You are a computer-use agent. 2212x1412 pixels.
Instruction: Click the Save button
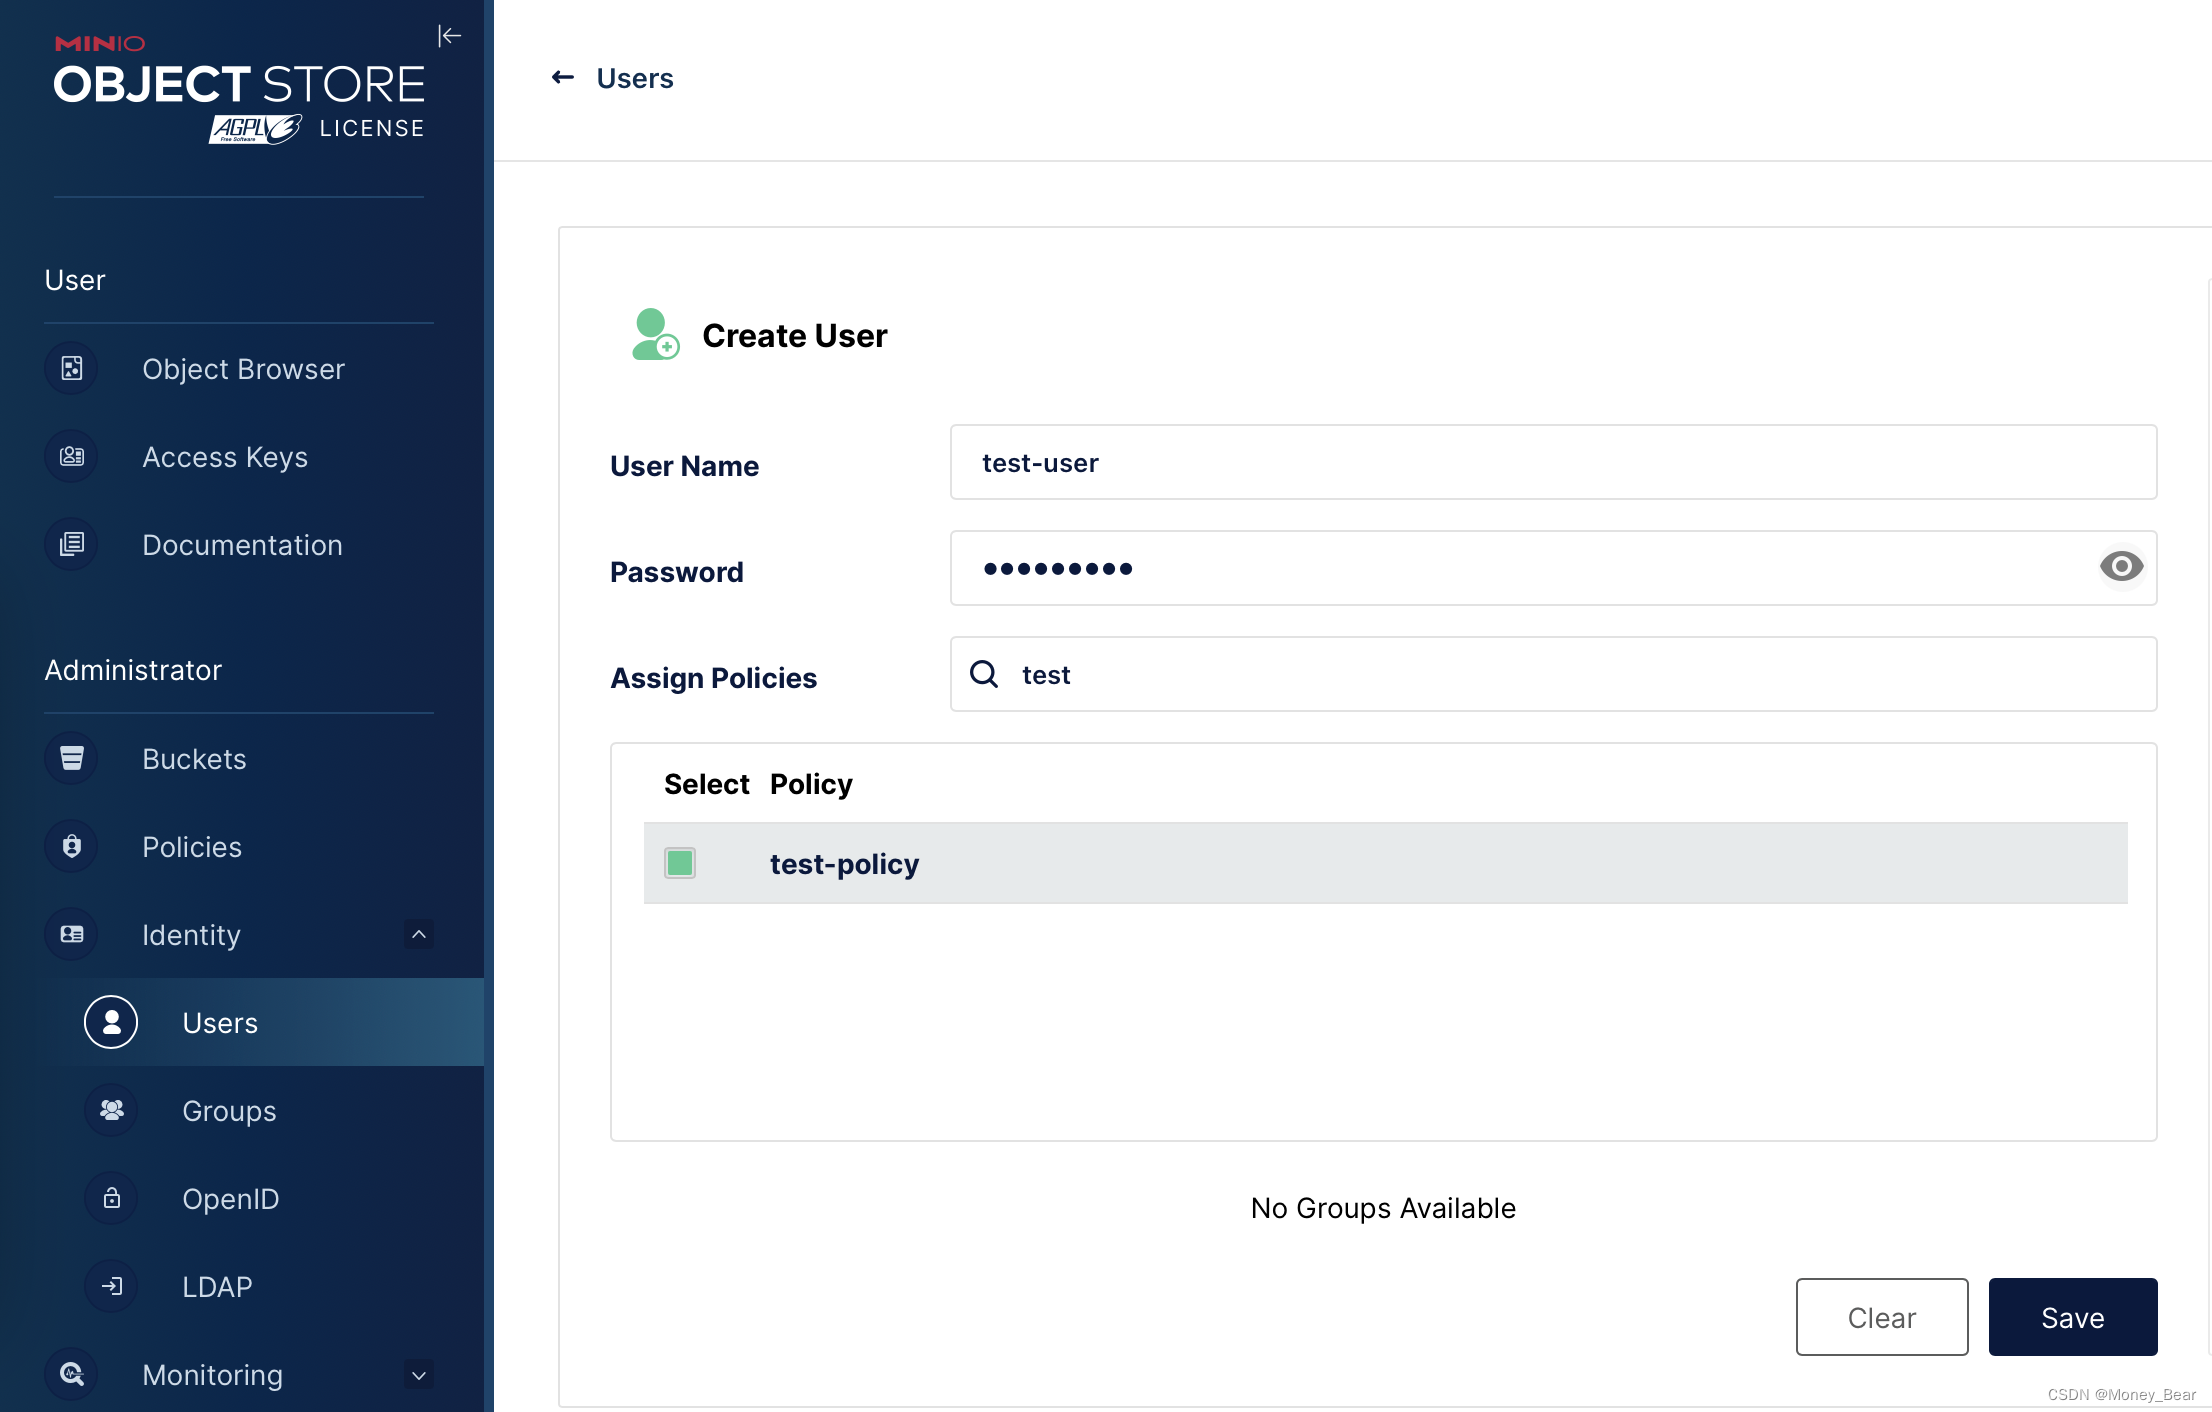pyautogui.click(x=2073, y=1315)
